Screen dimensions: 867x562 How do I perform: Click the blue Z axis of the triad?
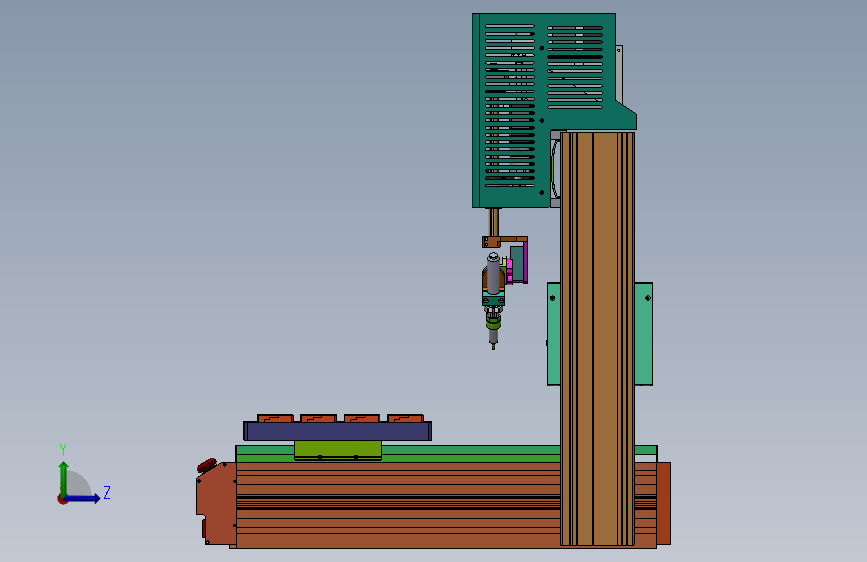[x=83, y=499]
